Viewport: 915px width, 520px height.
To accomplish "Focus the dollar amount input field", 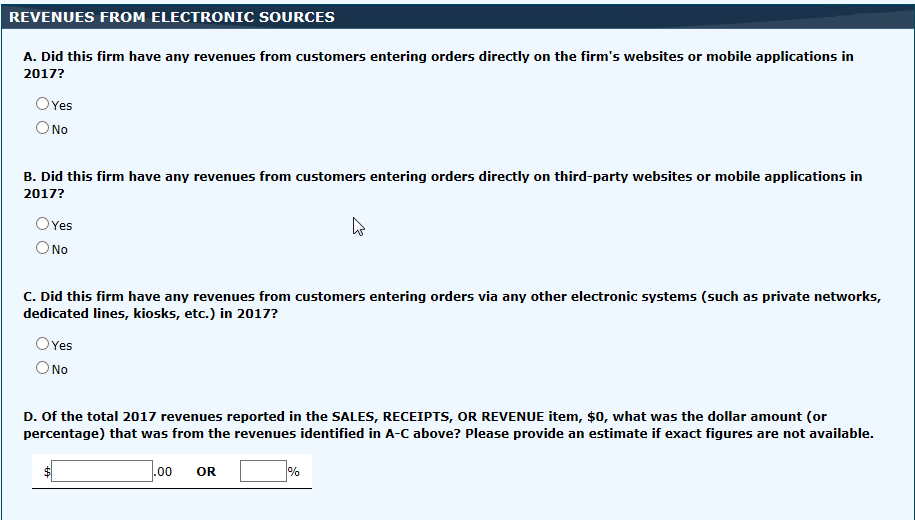I will 102,471.
